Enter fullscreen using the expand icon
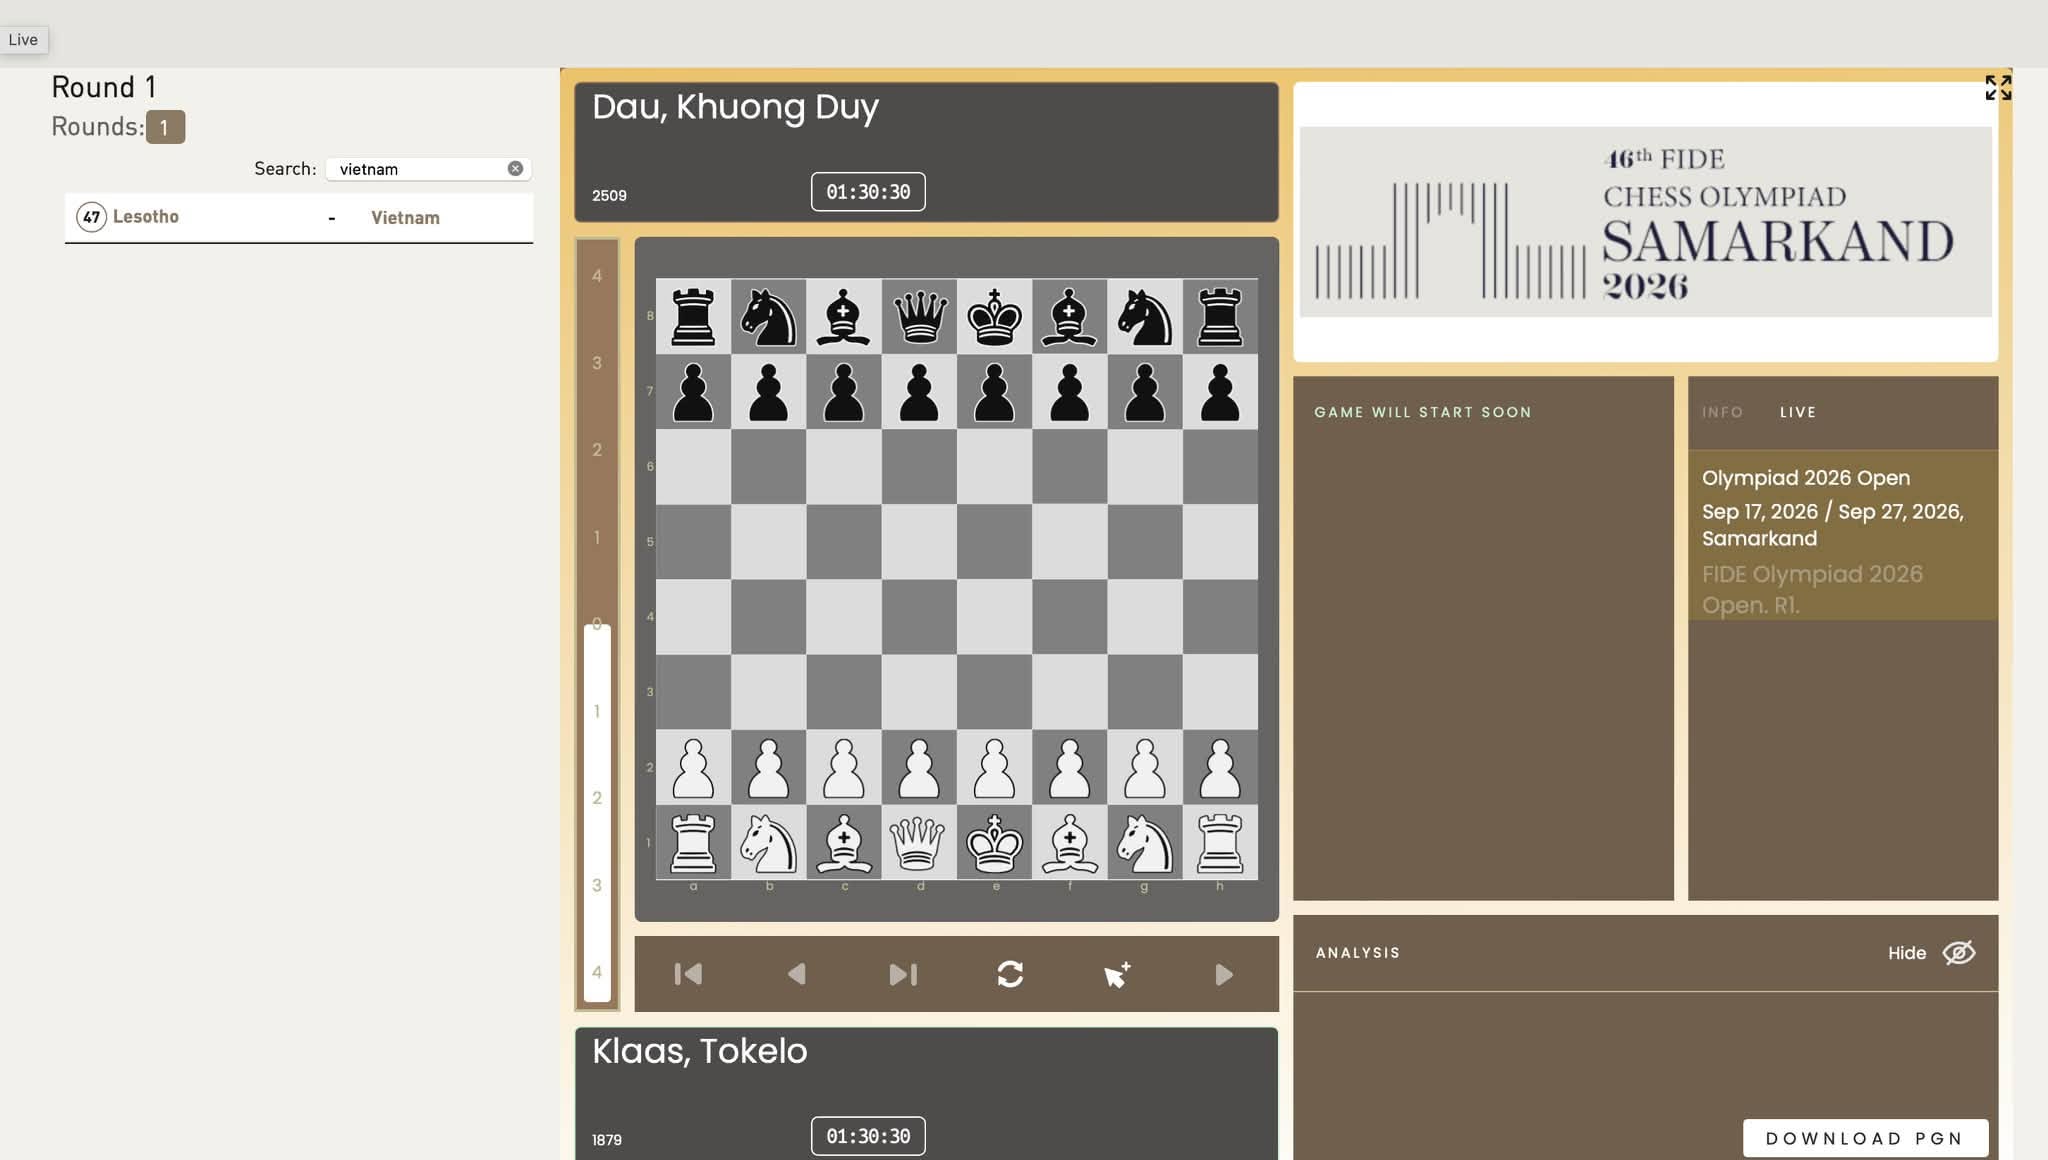 point(1998,88)
